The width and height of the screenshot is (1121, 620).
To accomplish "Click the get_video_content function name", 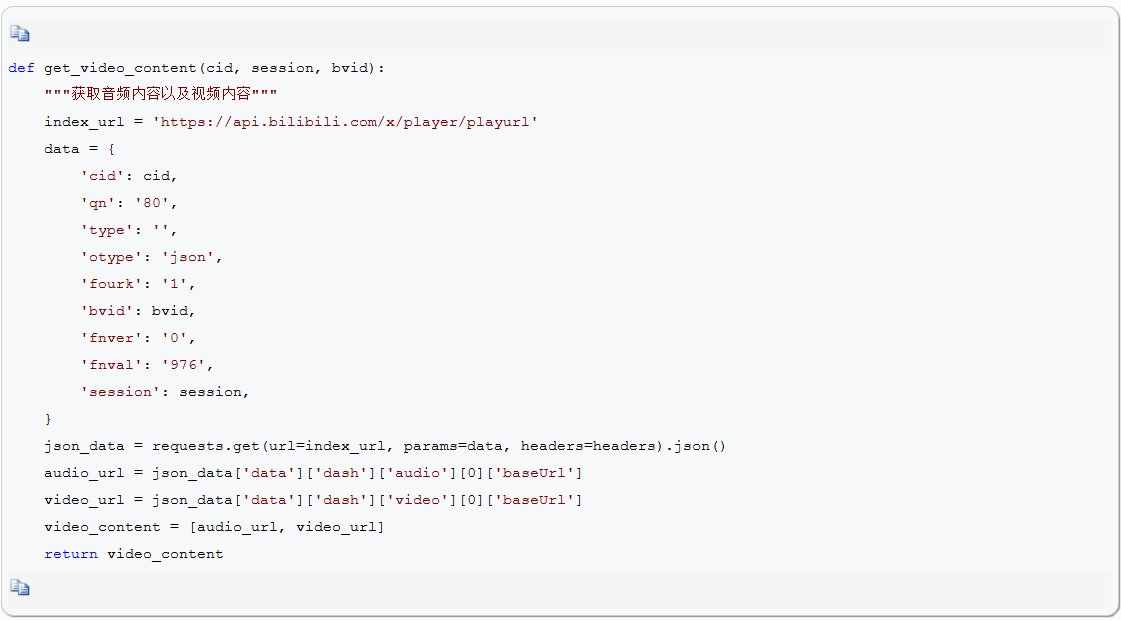I will coord(121,68).
